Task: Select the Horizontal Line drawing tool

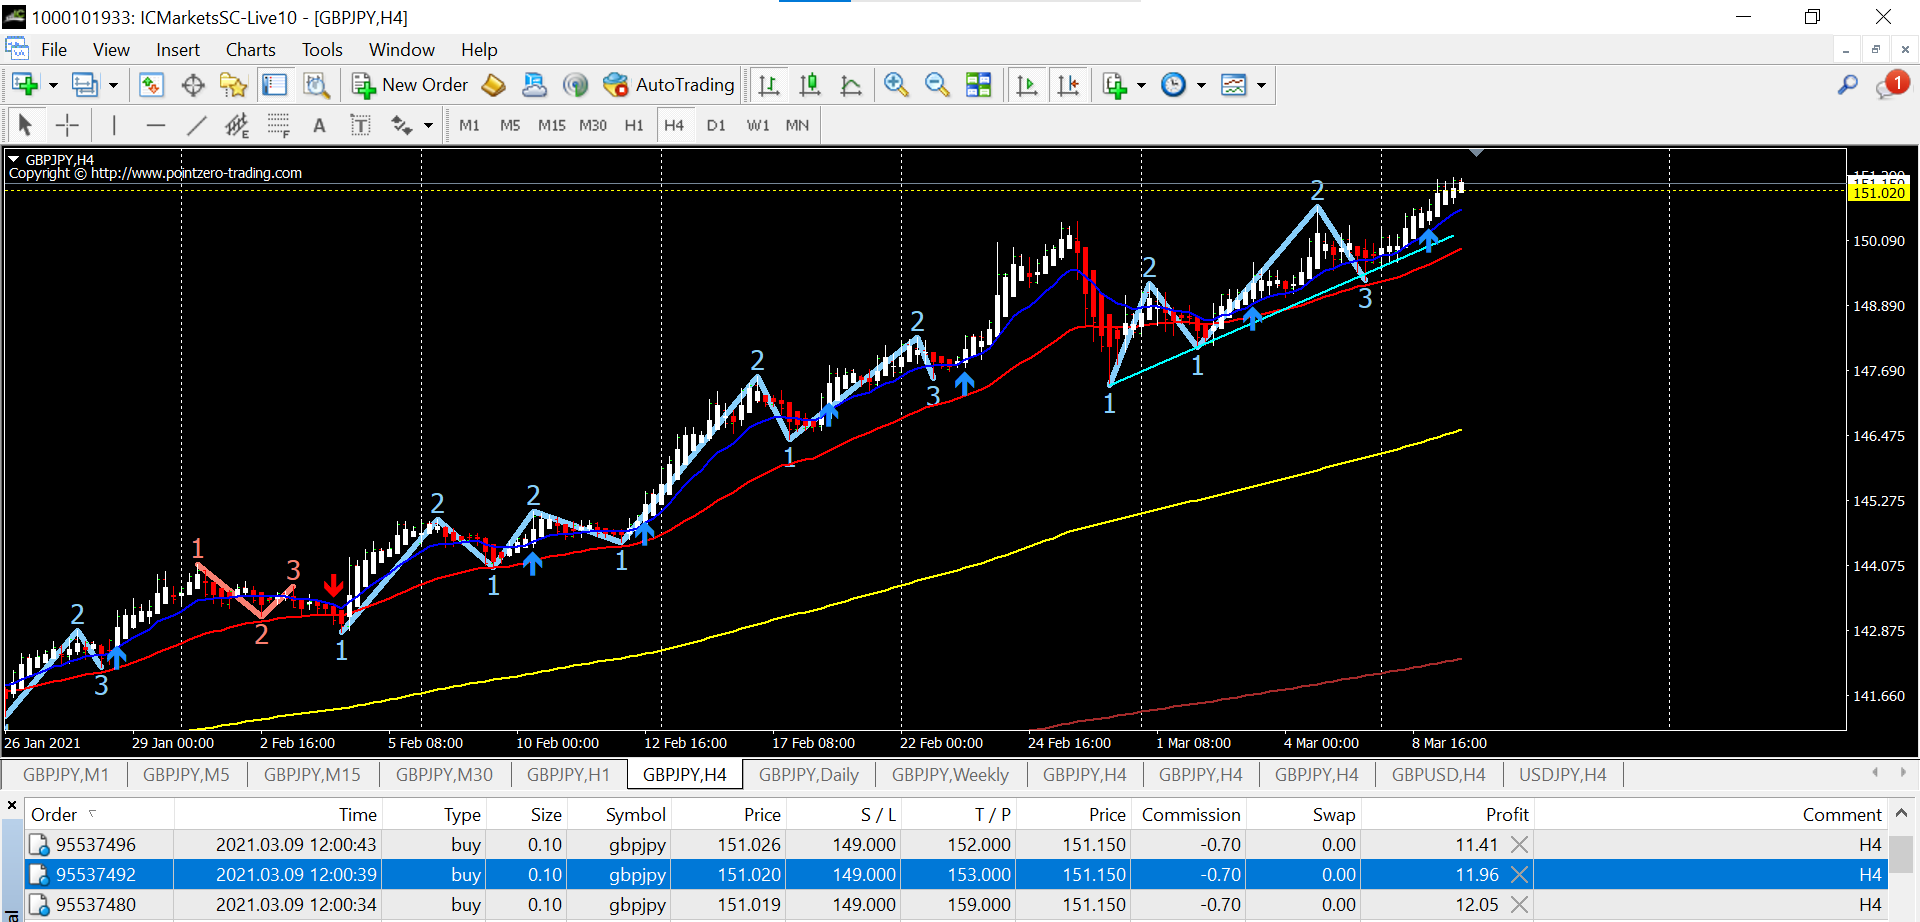Action: 155,125
